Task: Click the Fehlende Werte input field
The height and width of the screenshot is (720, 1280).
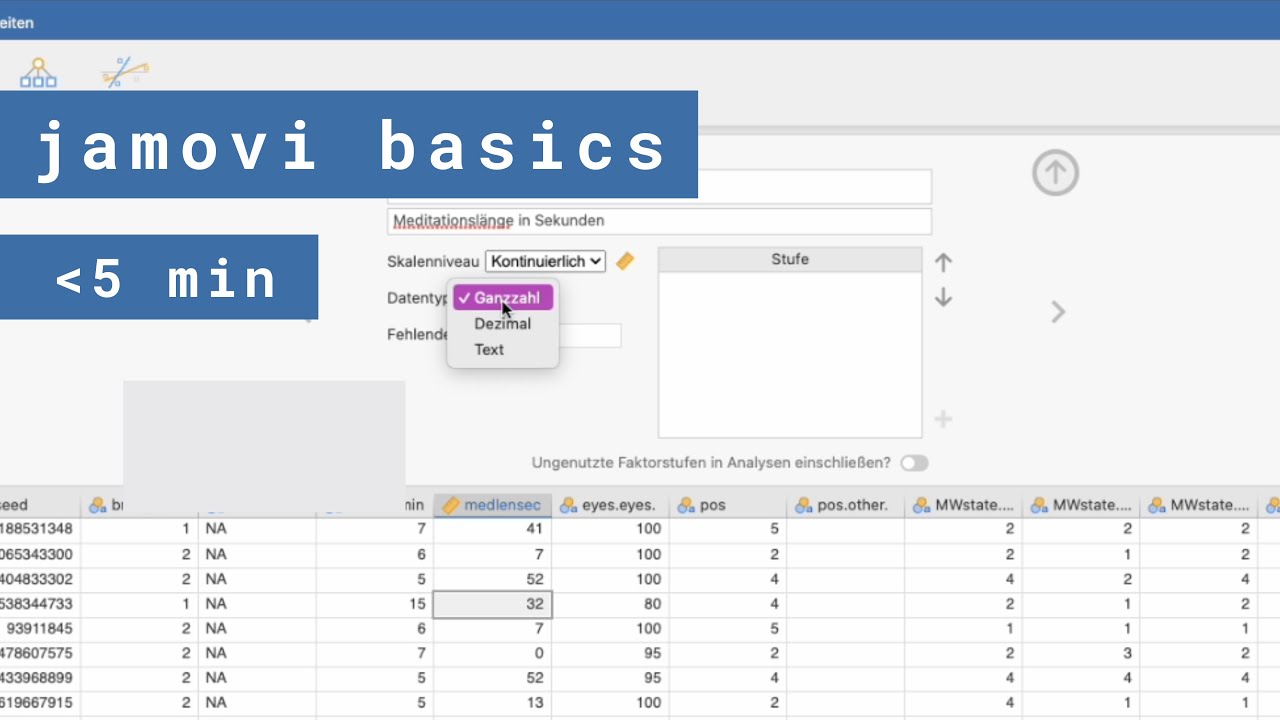Action: tap(588, 335)
